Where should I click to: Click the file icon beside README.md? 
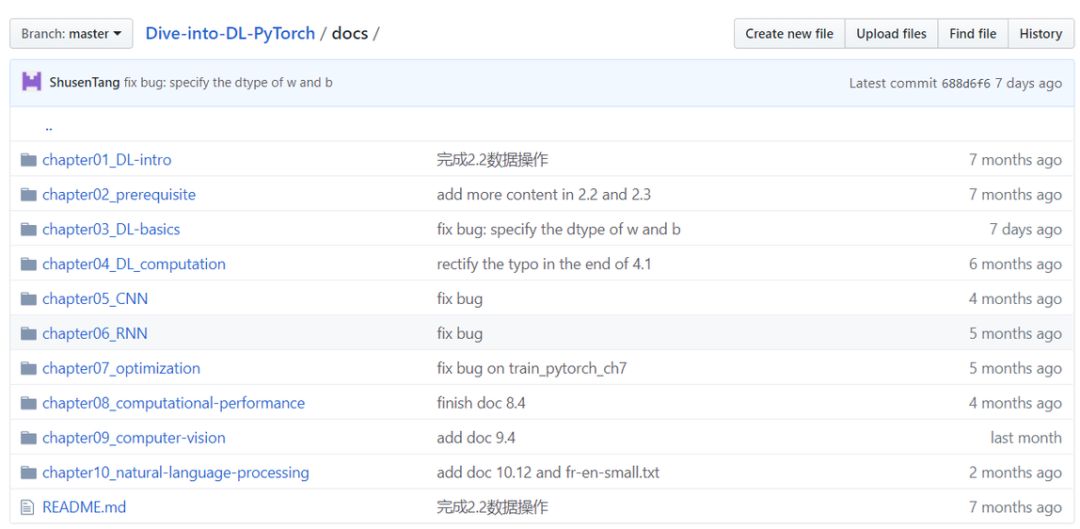click(x=28, y=508)
